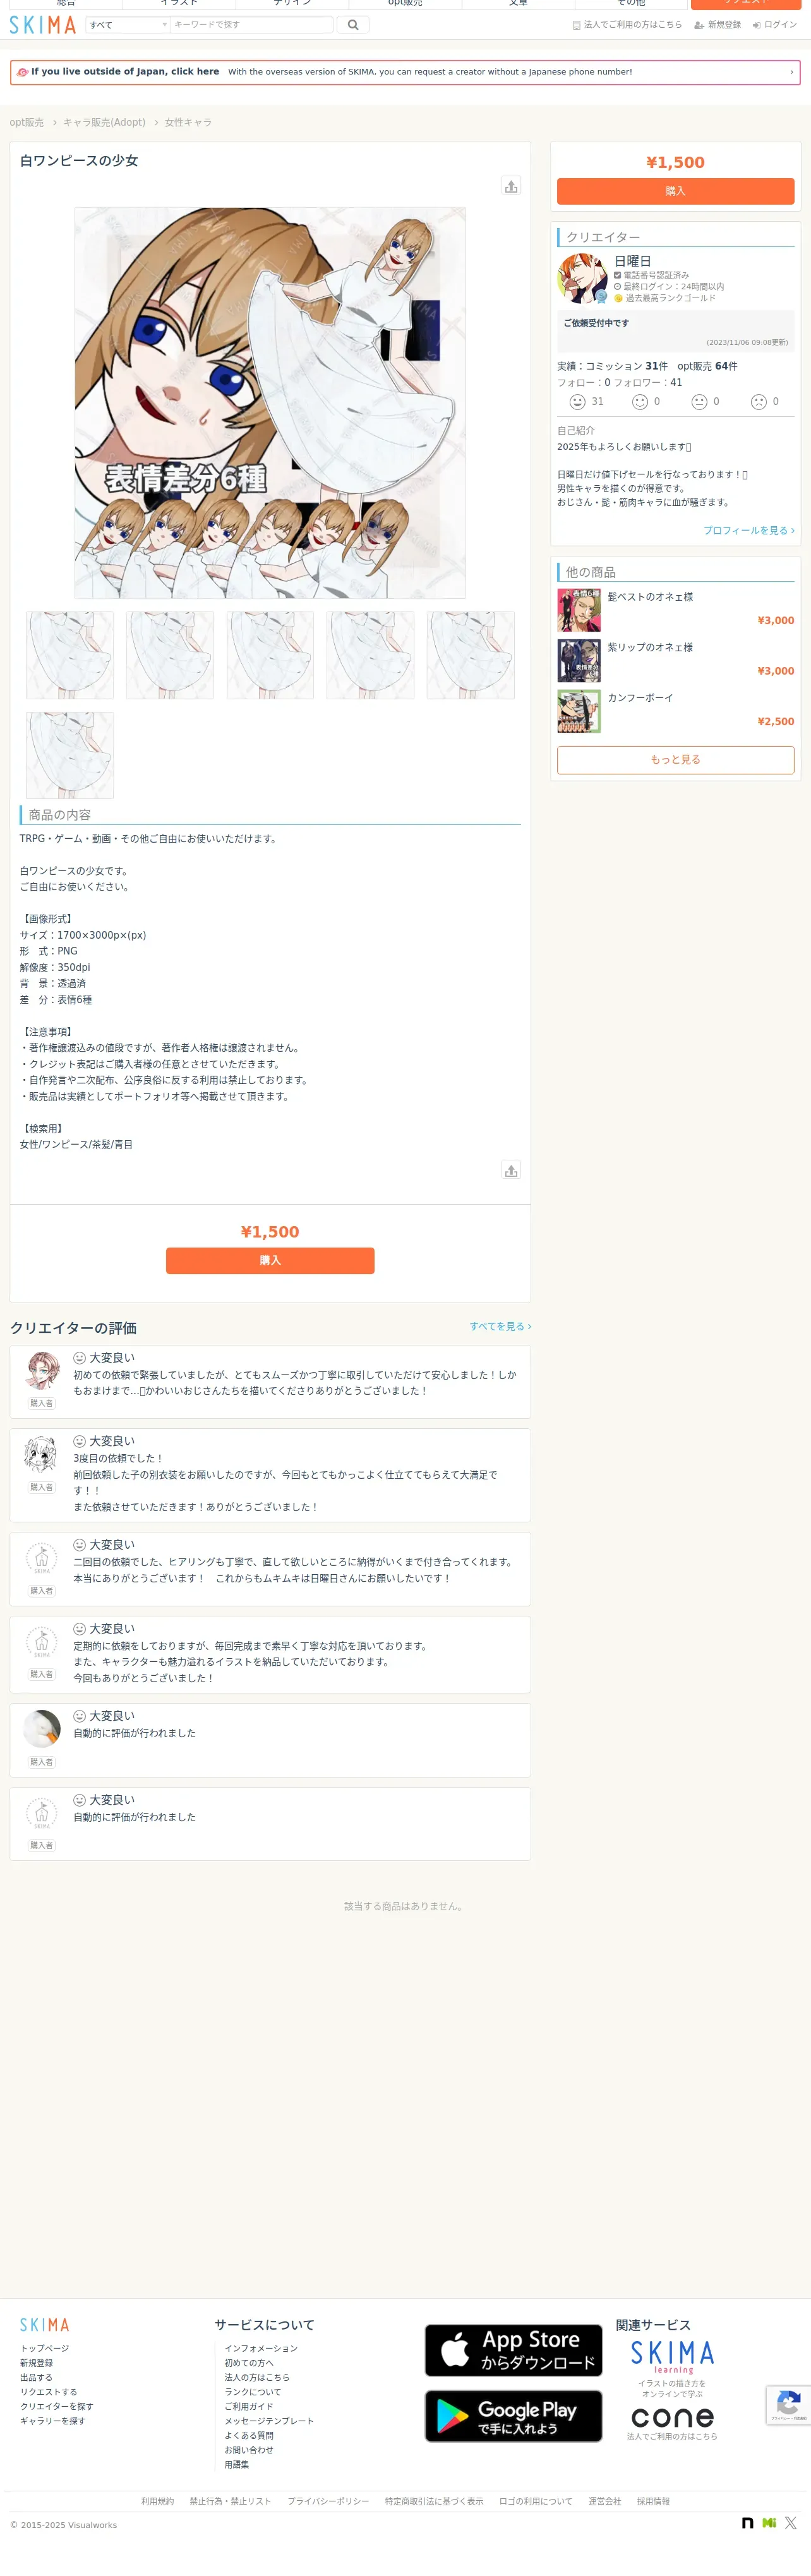Click keyword search input field

tap(251, 25)
